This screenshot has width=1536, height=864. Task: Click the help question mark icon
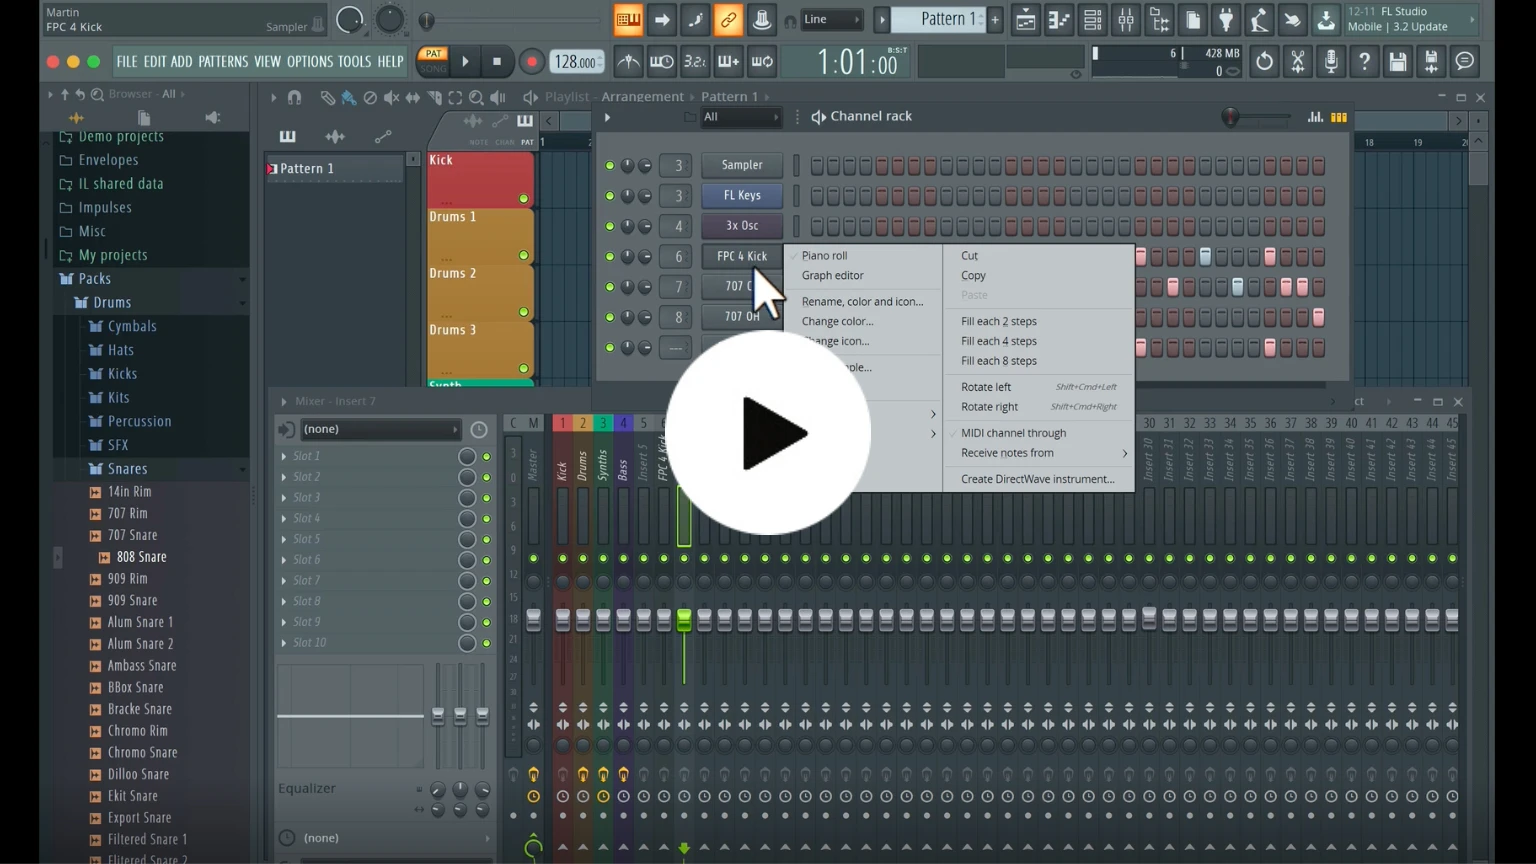(1364, 62)
